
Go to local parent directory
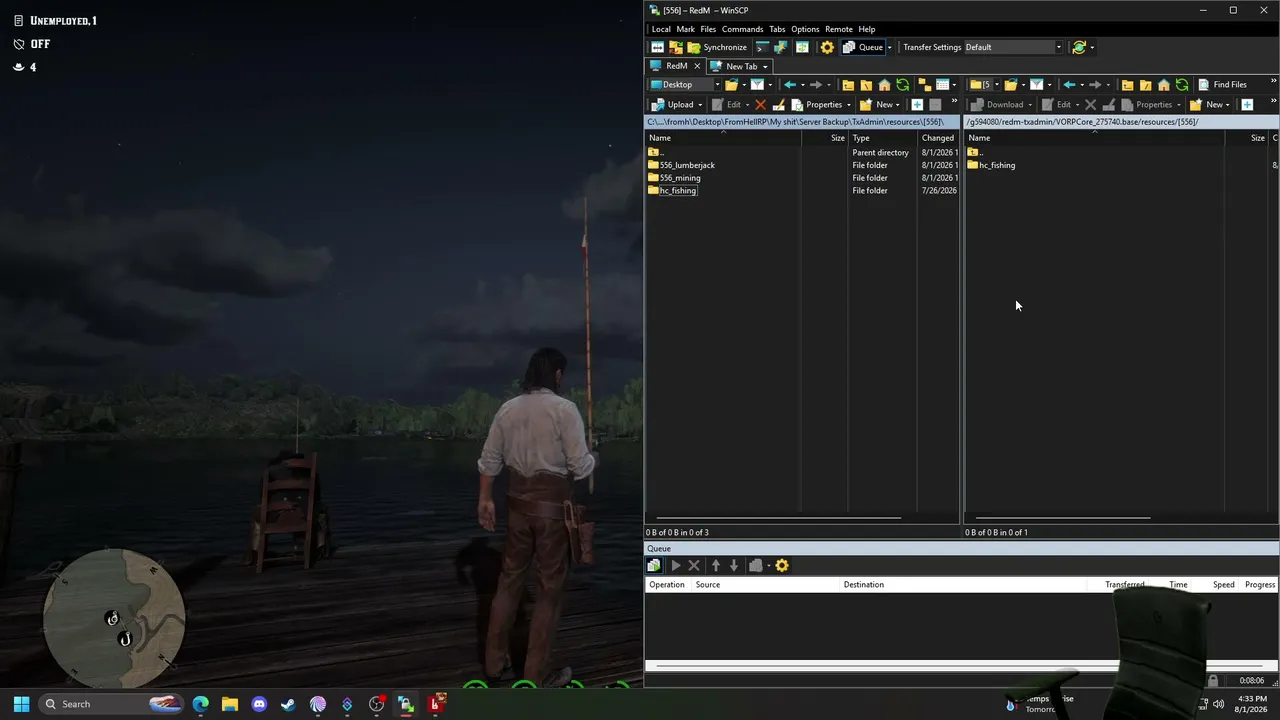[x=848, y=85]
